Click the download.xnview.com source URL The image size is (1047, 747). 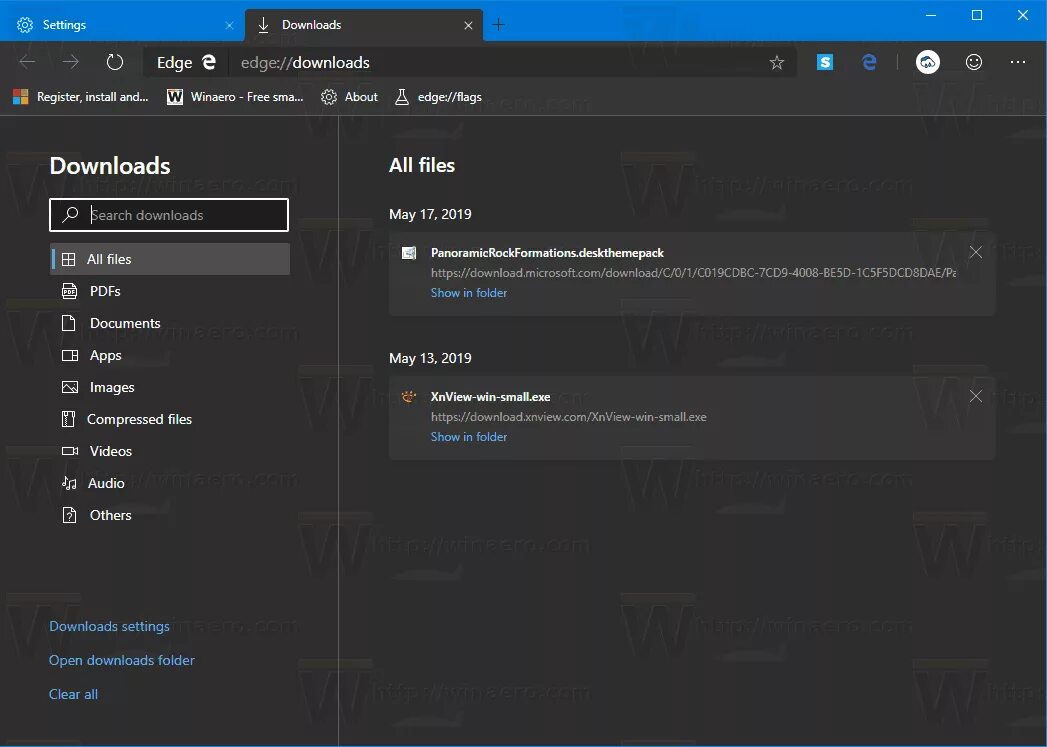568,417
